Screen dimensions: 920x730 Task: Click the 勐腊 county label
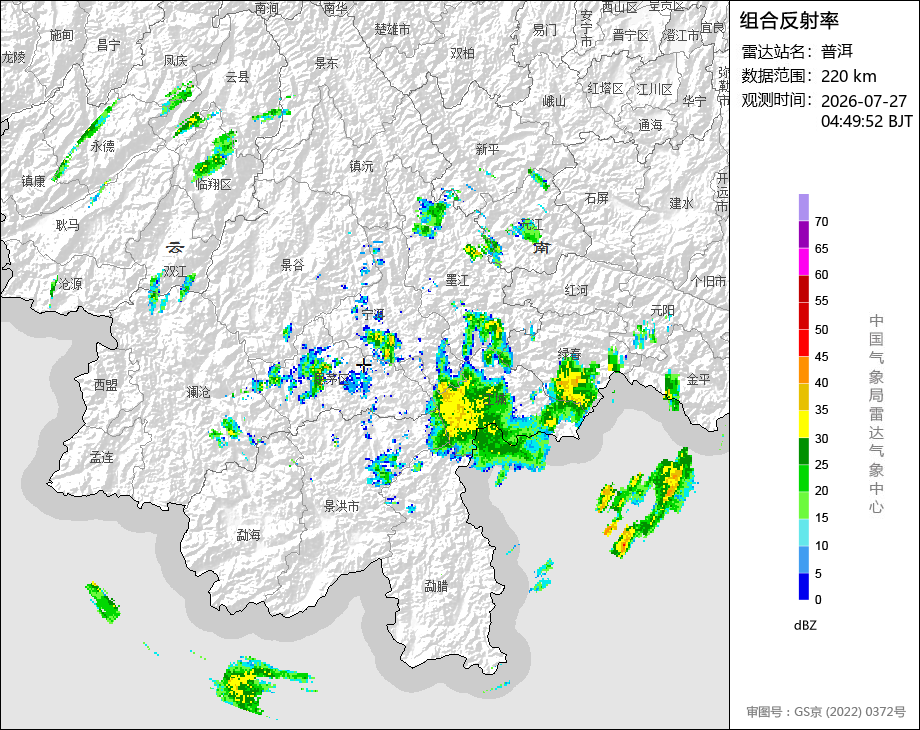pos(436,585)
